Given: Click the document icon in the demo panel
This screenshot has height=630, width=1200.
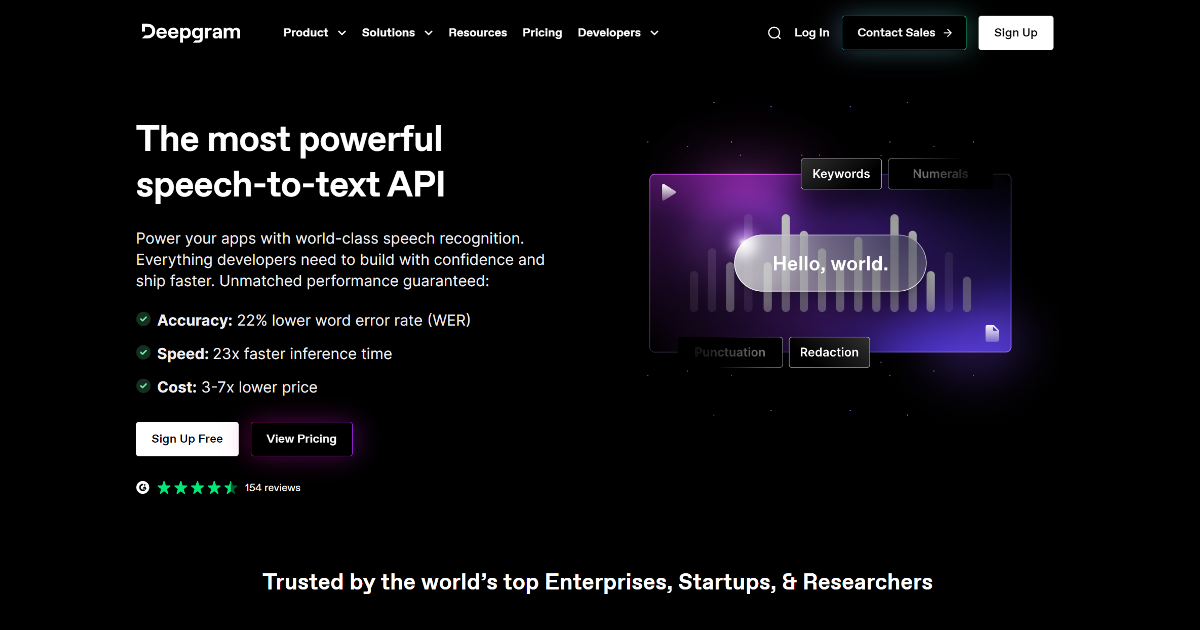Looking at the screenshot, I should point(991,334).
